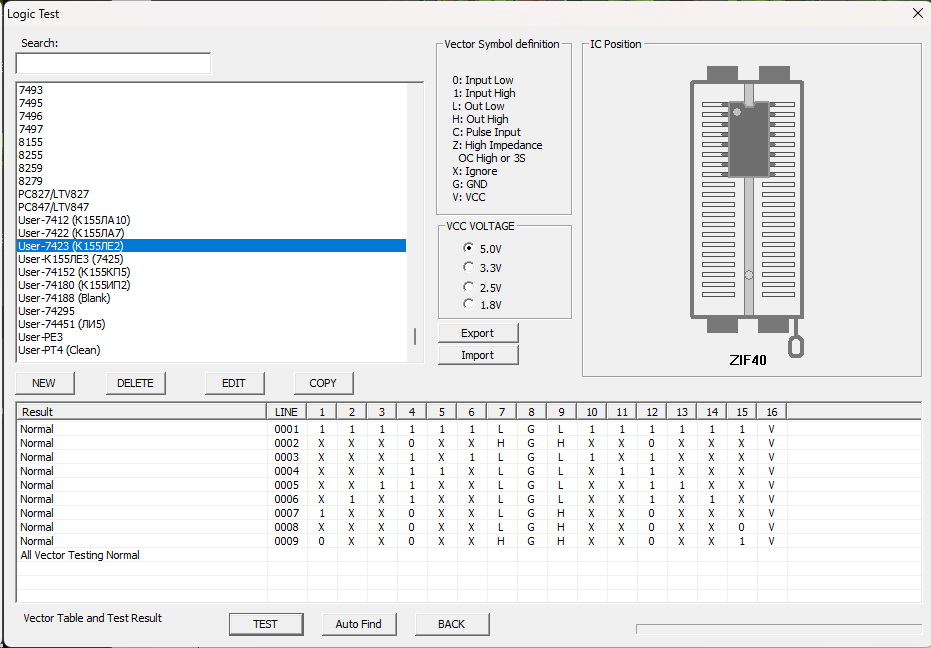Click in the Search input field
931x648 pixels.
(x=113, y=63)
